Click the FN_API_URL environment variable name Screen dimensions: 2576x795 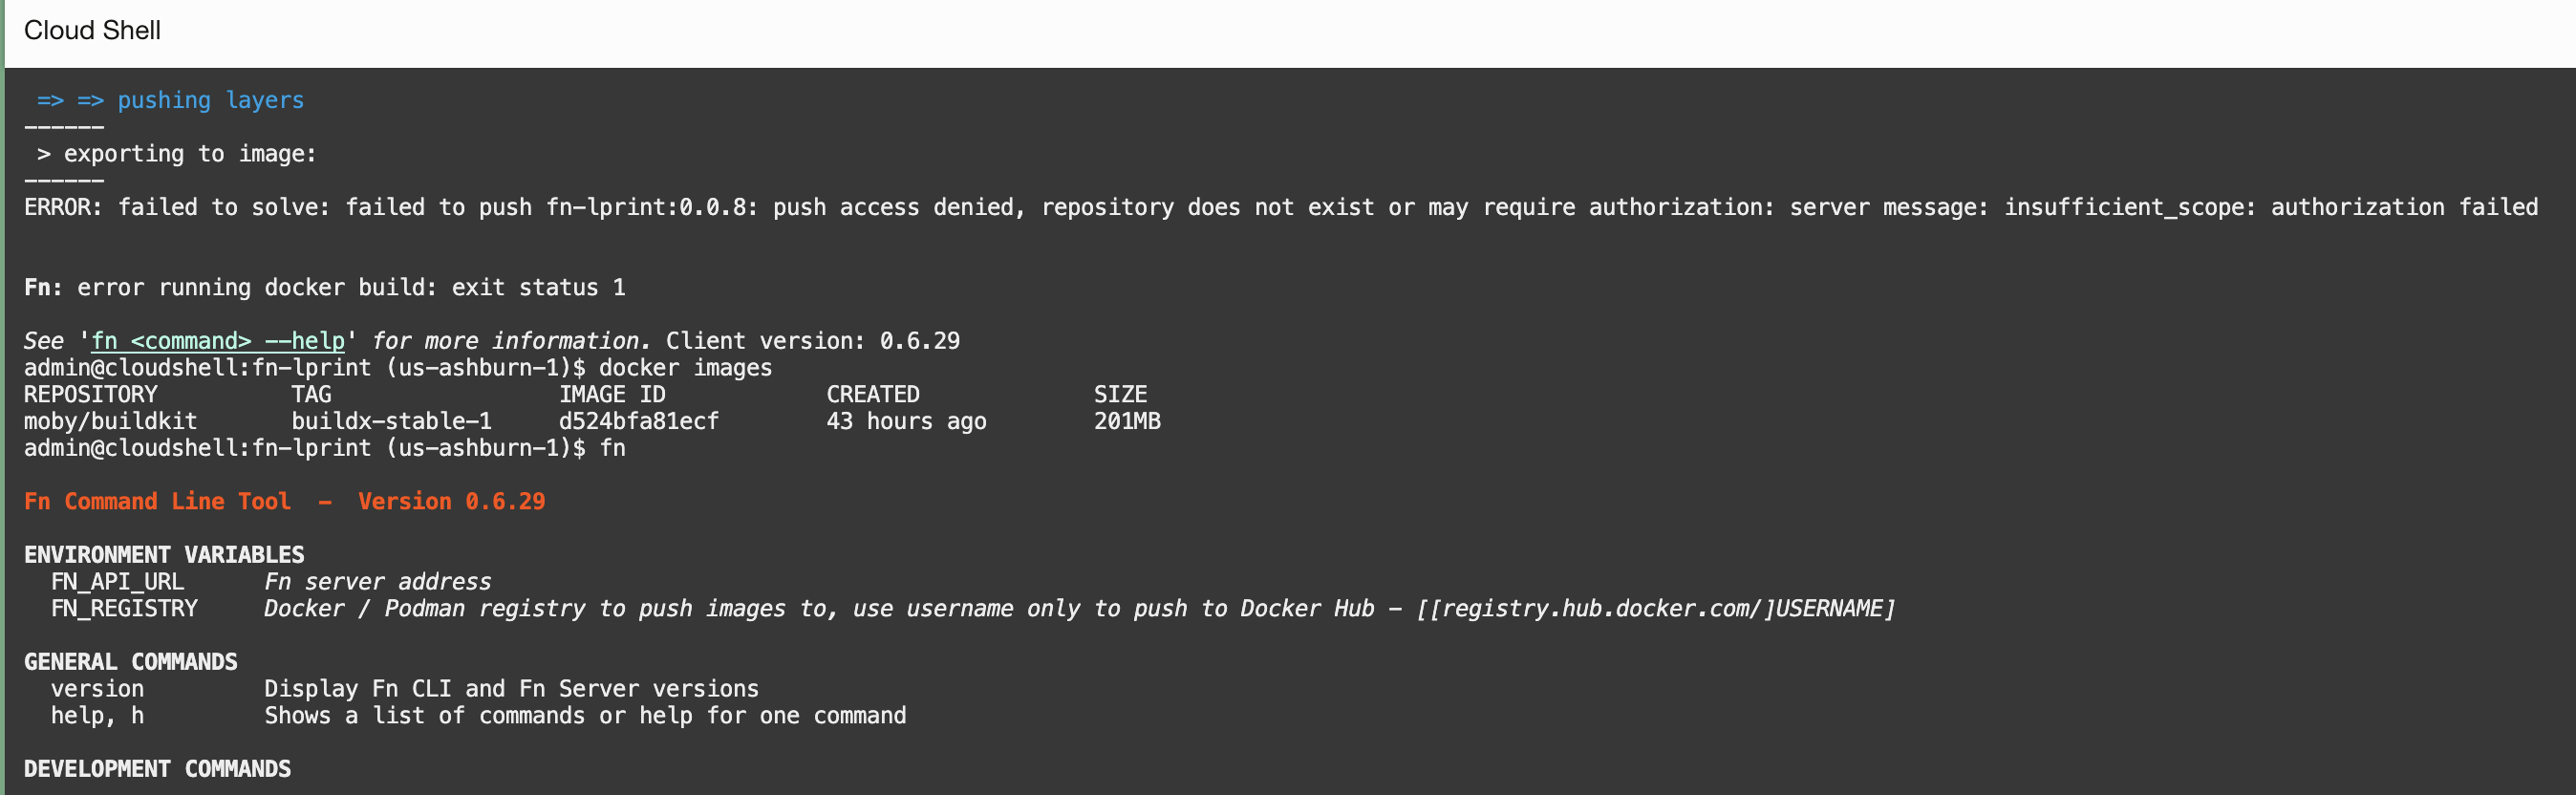pyautogui.click(x=117, y=582)
